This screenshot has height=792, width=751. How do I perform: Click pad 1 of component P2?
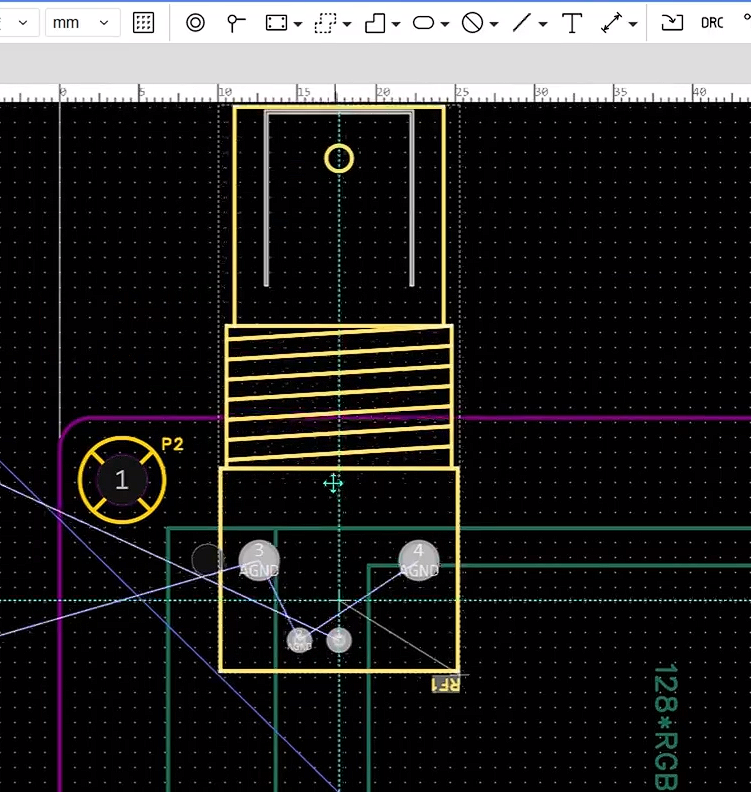tap(122, 480)
